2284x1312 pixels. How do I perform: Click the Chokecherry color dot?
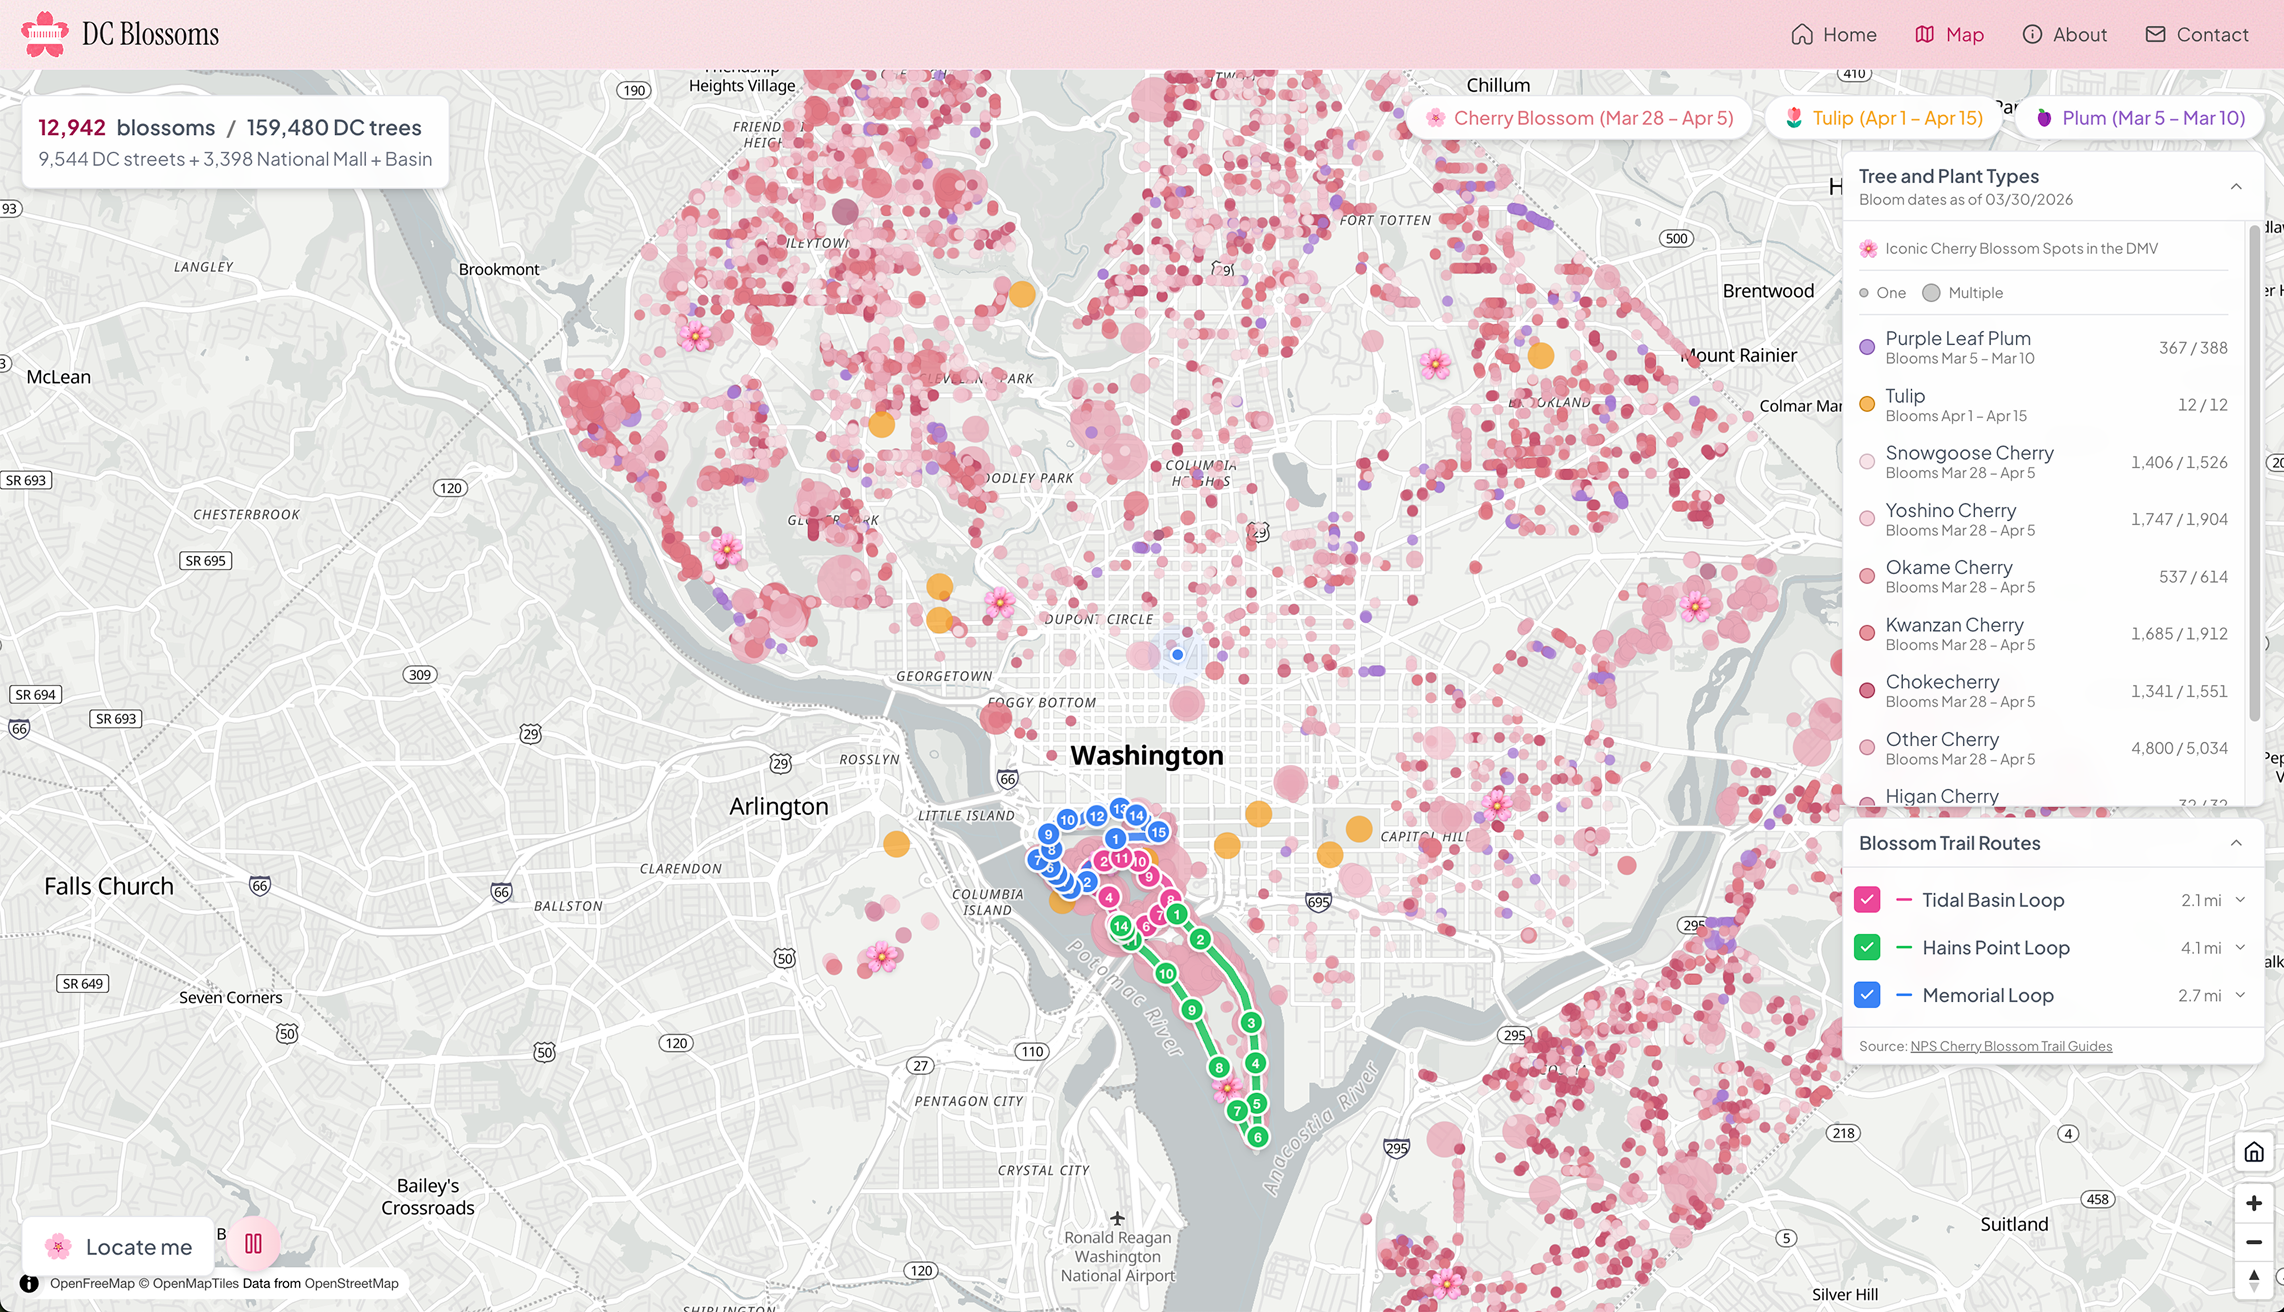point(1867,691)
